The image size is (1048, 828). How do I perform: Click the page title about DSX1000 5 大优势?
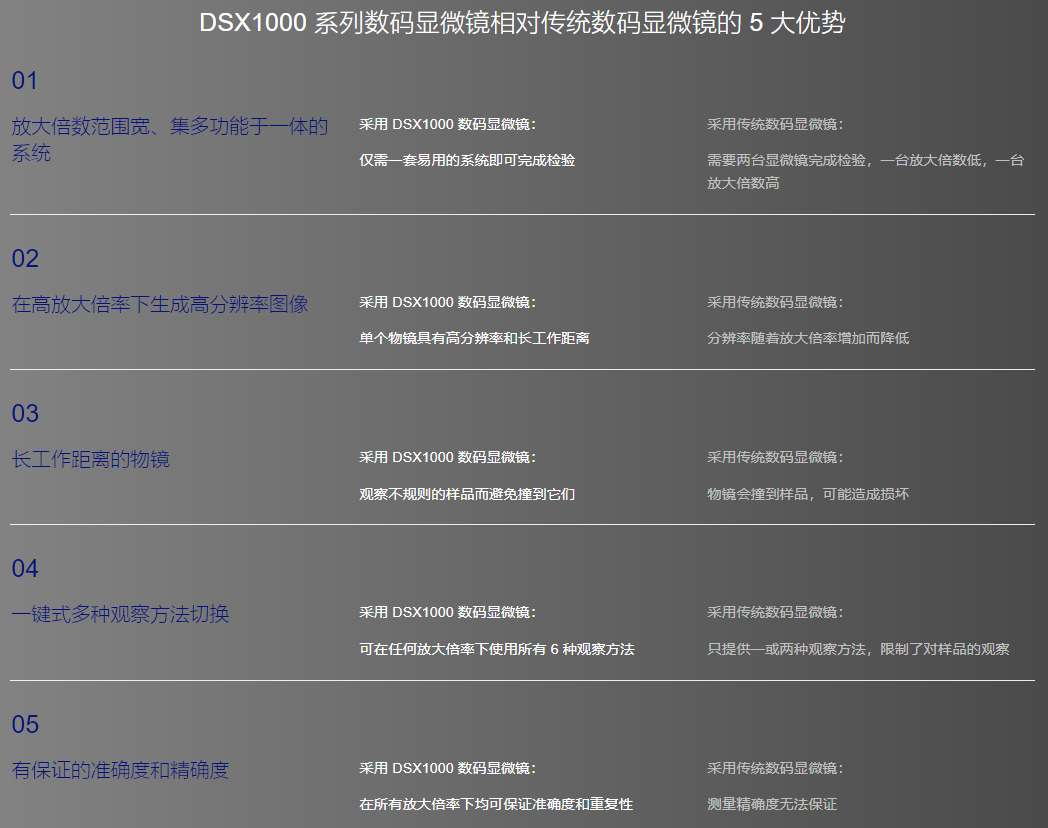(x=522, y=23)
